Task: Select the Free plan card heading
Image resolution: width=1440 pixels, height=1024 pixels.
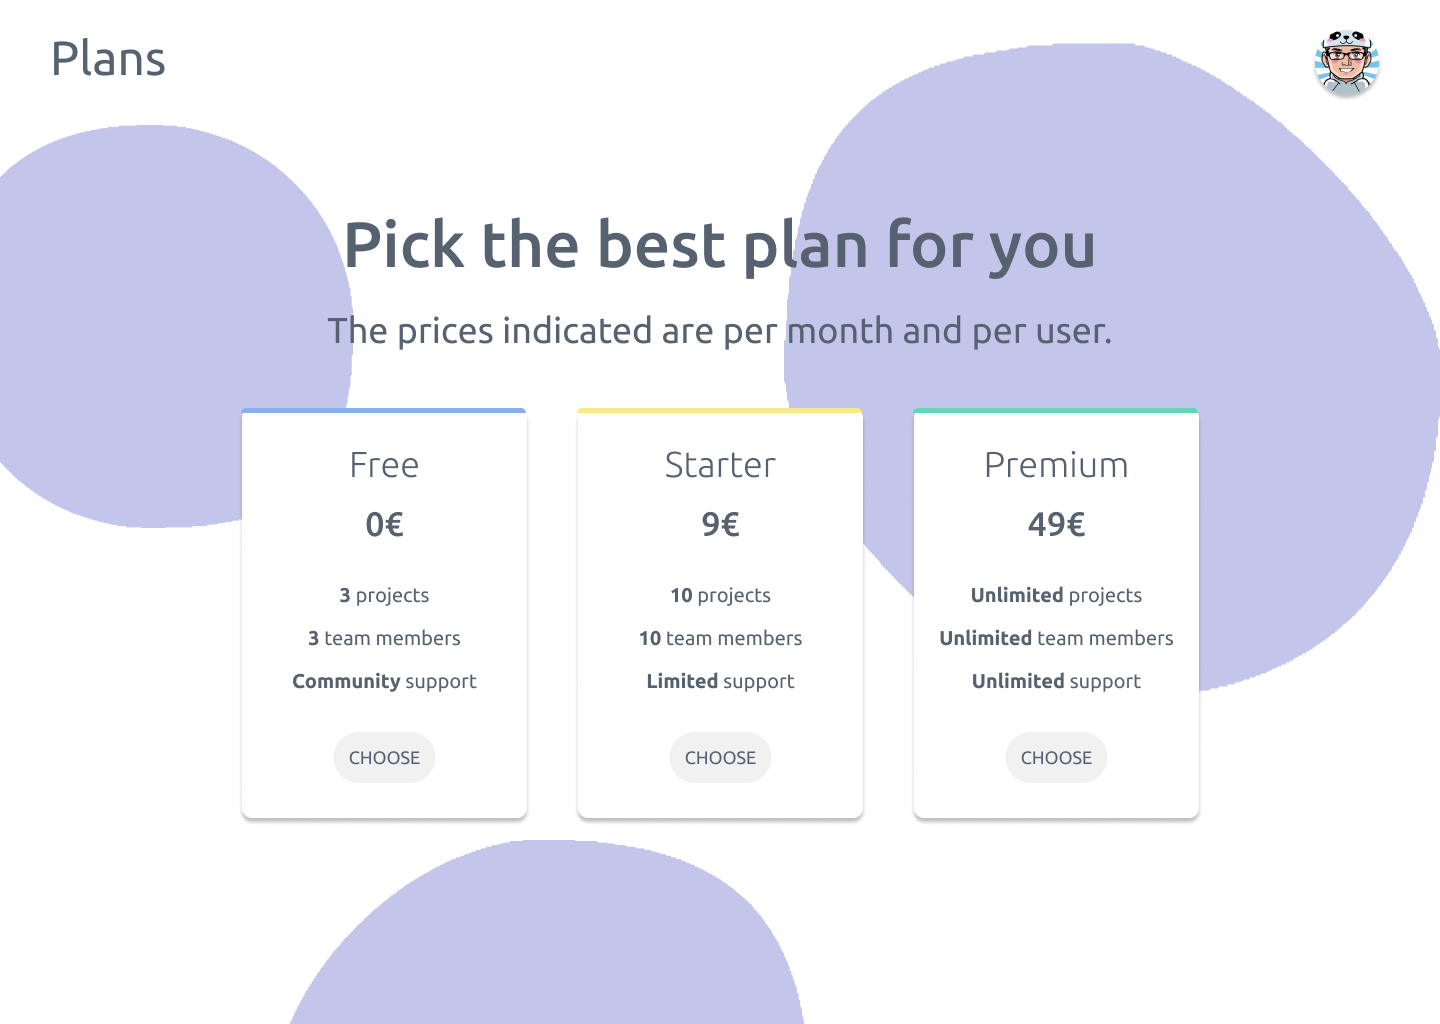Action: [x=384, y=465]
